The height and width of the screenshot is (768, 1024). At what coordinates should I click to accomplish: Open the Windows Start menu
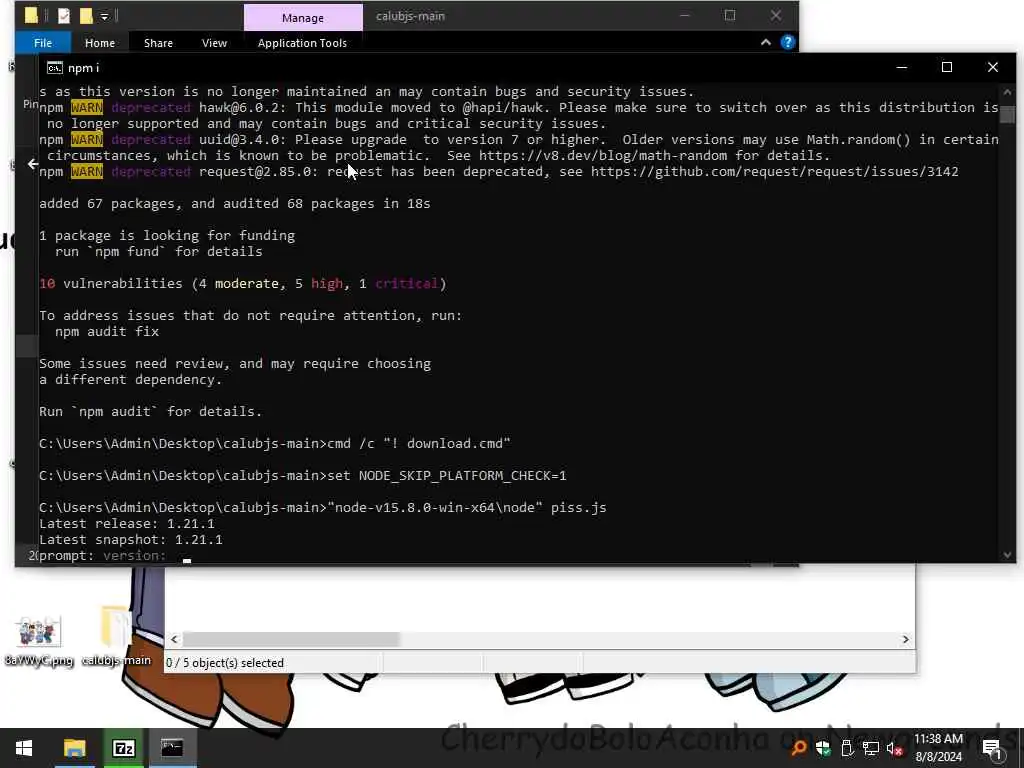coord(24,748)
